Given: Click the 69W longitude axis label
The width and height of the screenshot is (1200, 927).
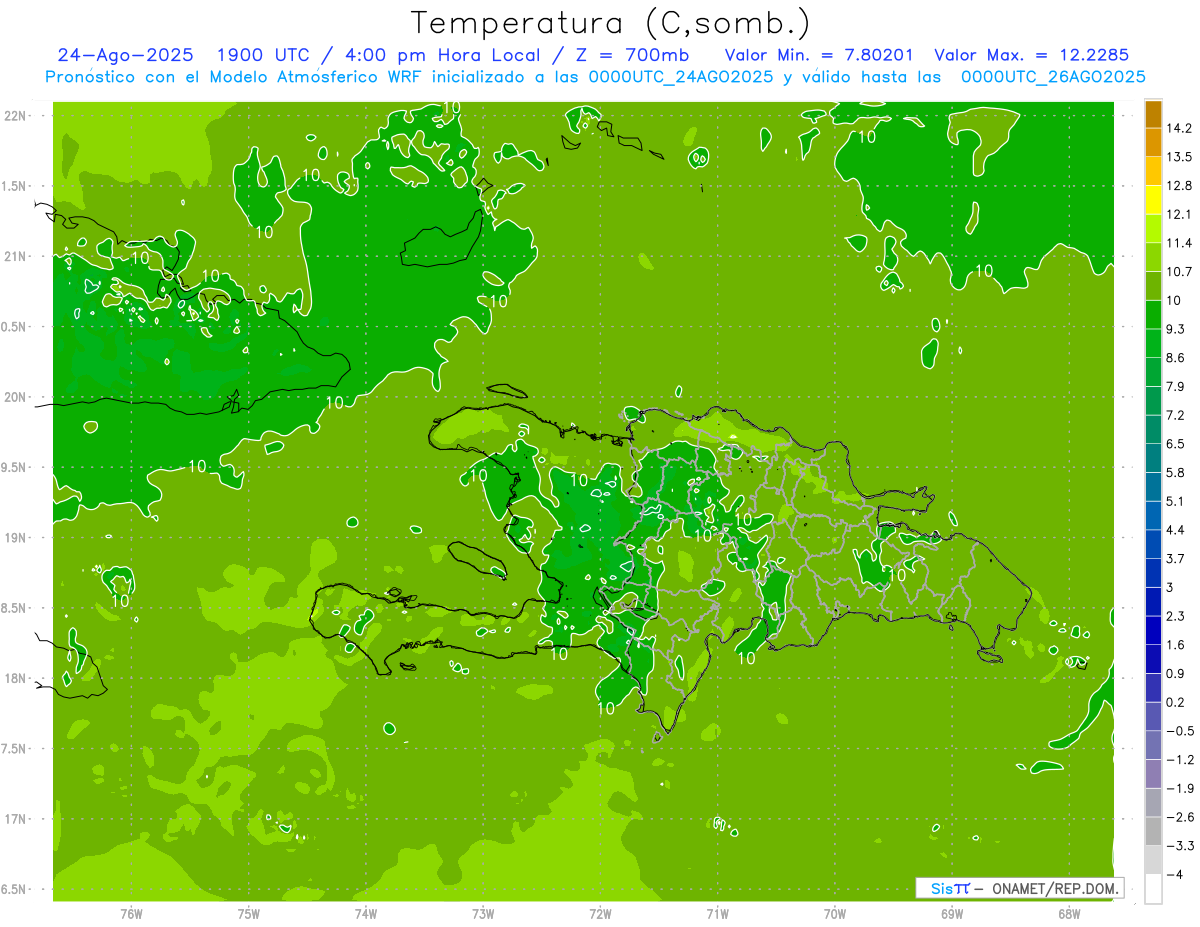Looking at the screenshot, I should (x=952, y=914).
